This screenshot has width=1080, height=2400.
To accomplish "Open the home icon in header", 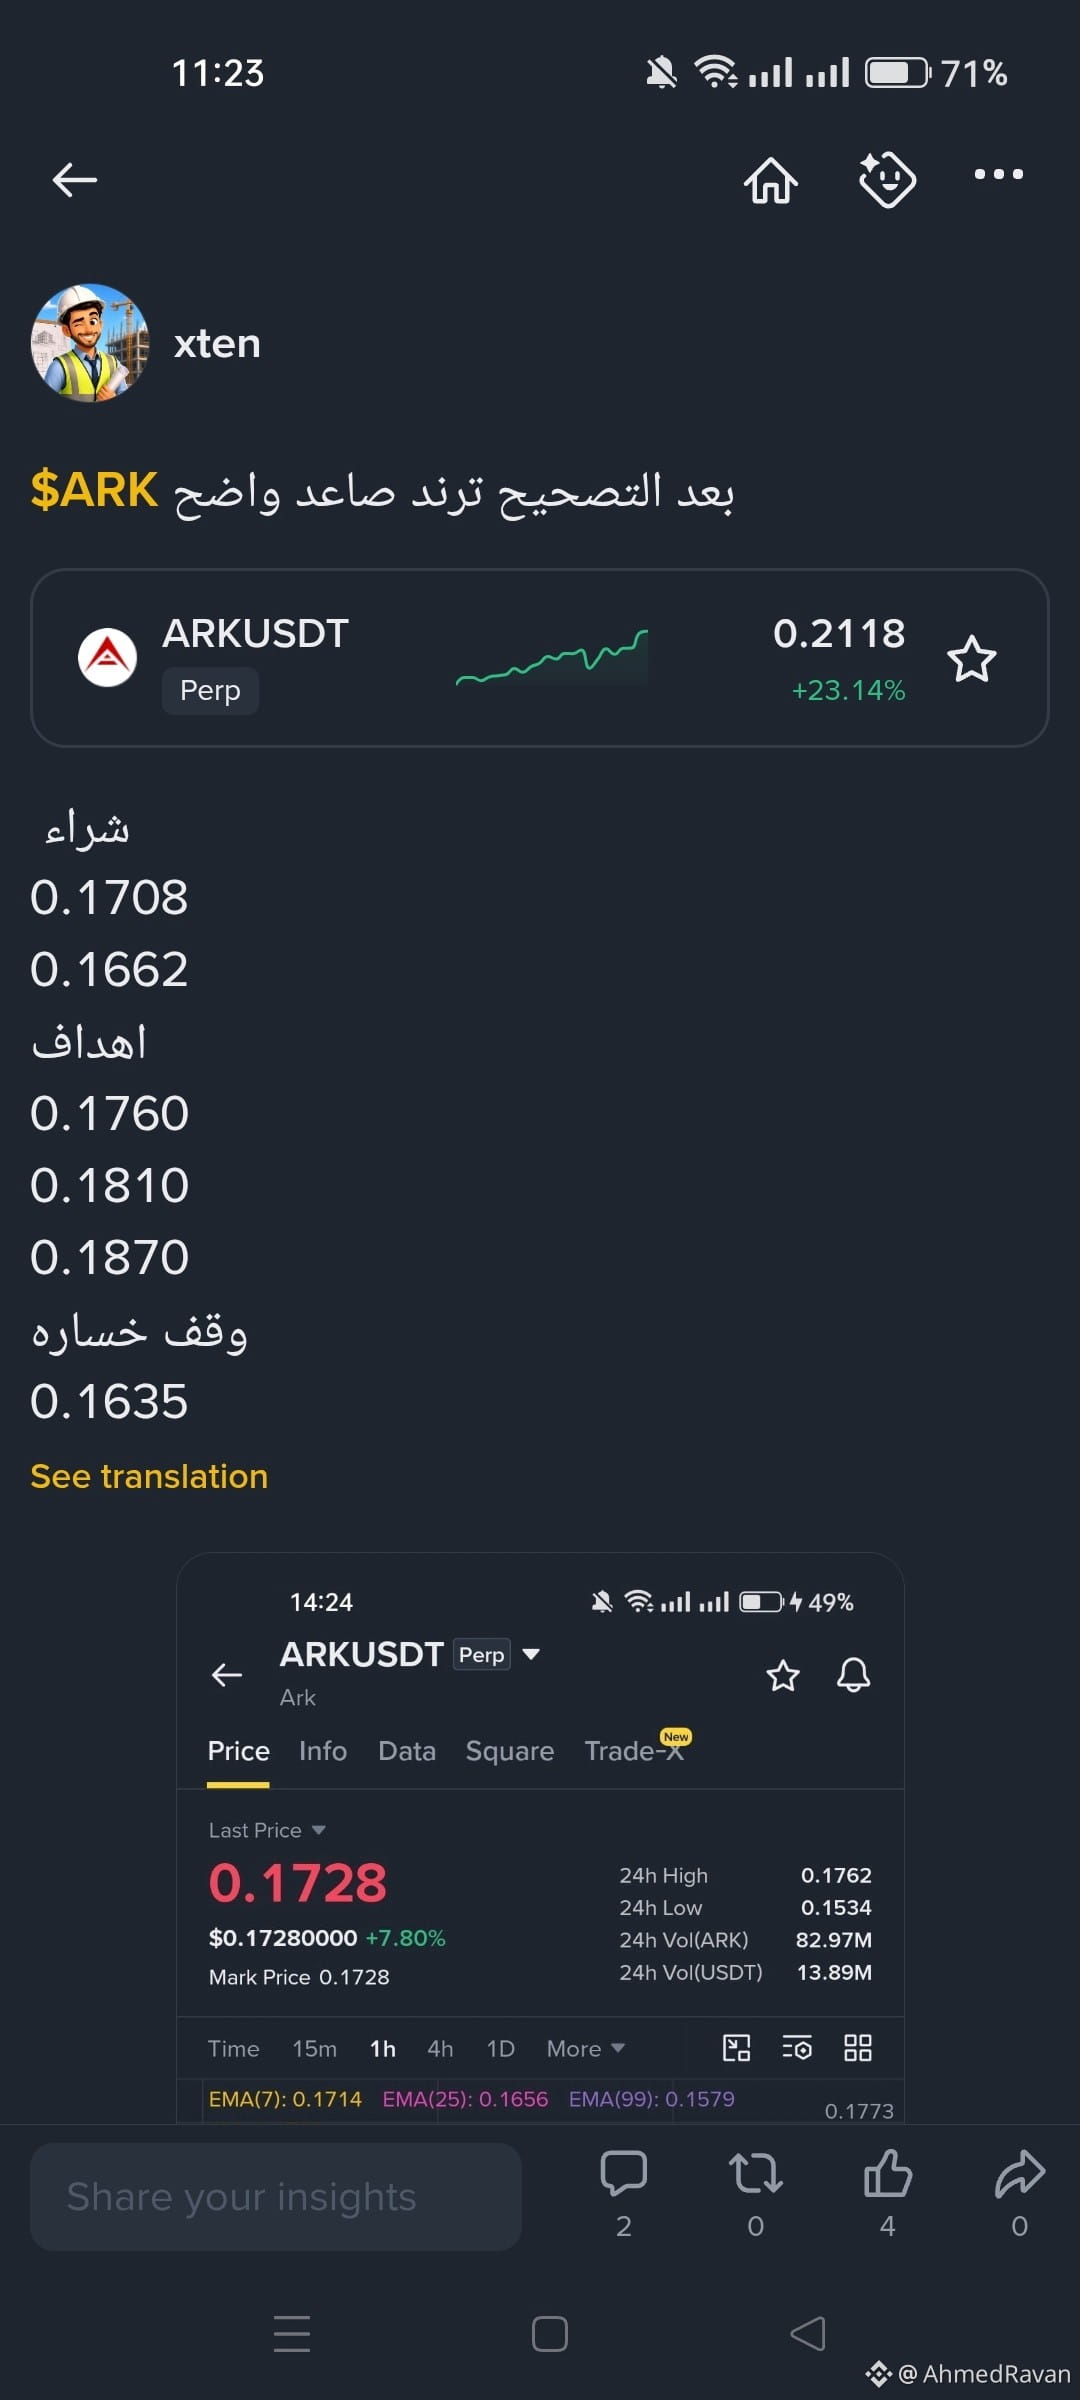I will (771, 180).
